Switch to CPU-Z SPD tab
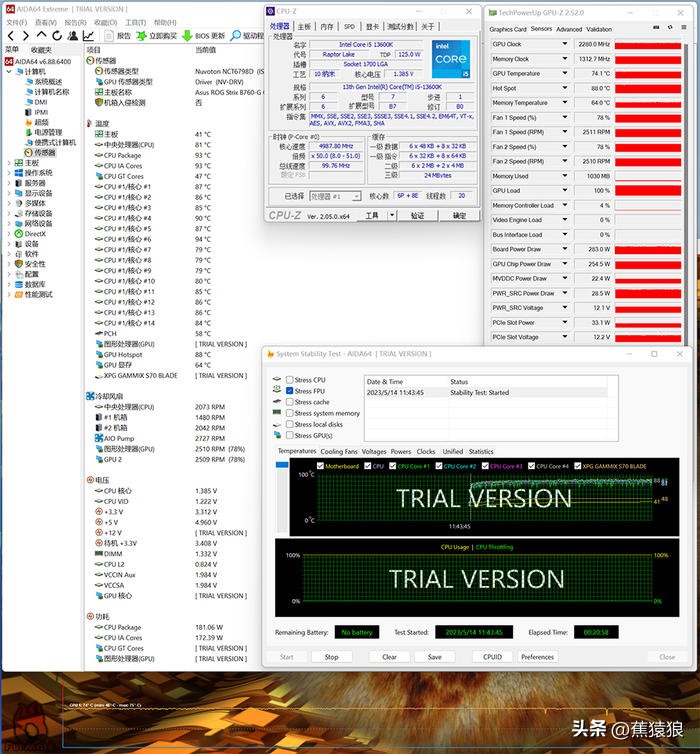 [x=350, y=27]
